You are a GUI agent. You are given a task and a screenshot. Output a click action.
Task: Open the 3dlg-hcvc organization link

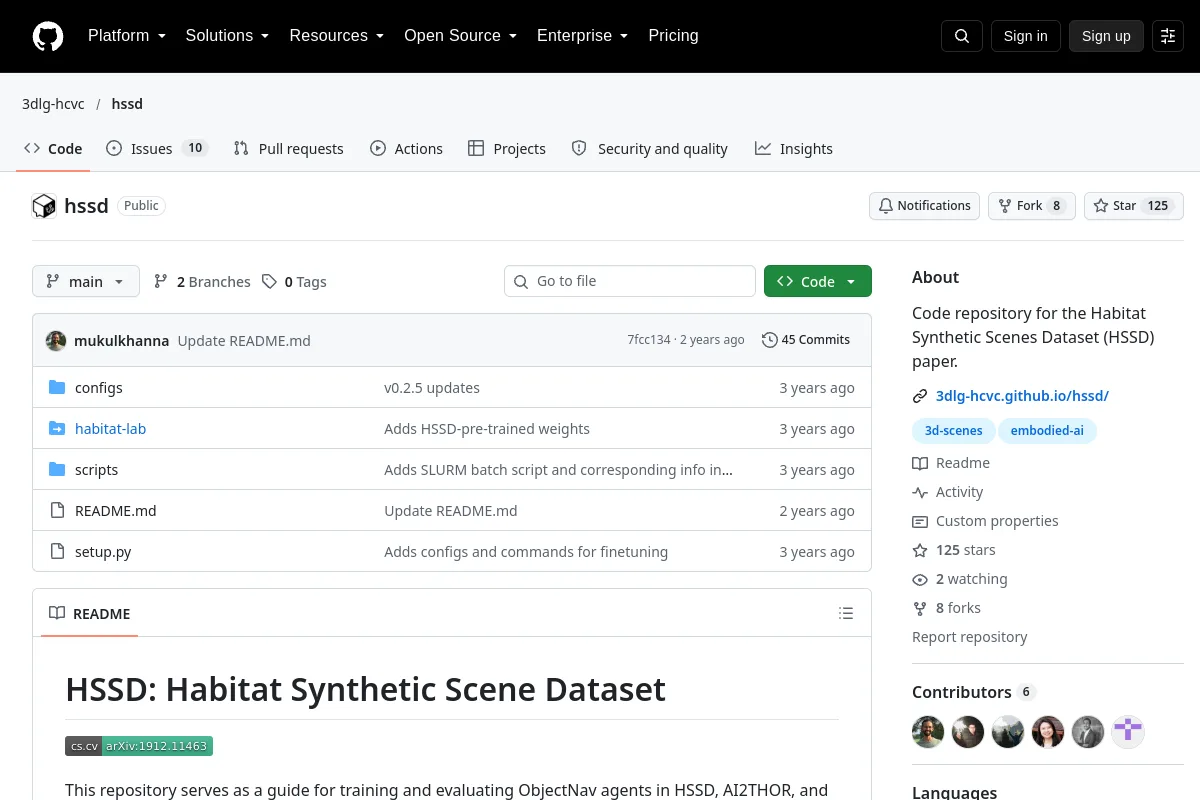pyautogui.click(x=53, y=104)
